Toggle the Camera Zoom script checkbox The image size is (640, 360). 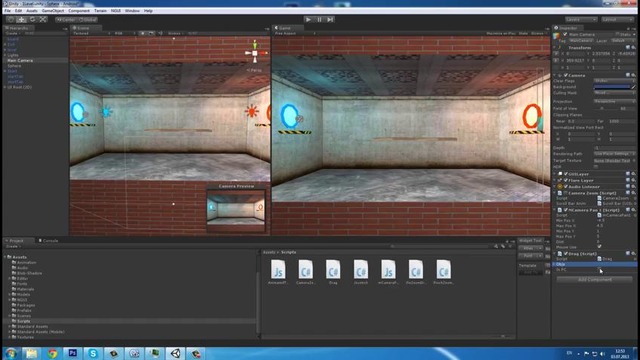click(x=566, y=193)
